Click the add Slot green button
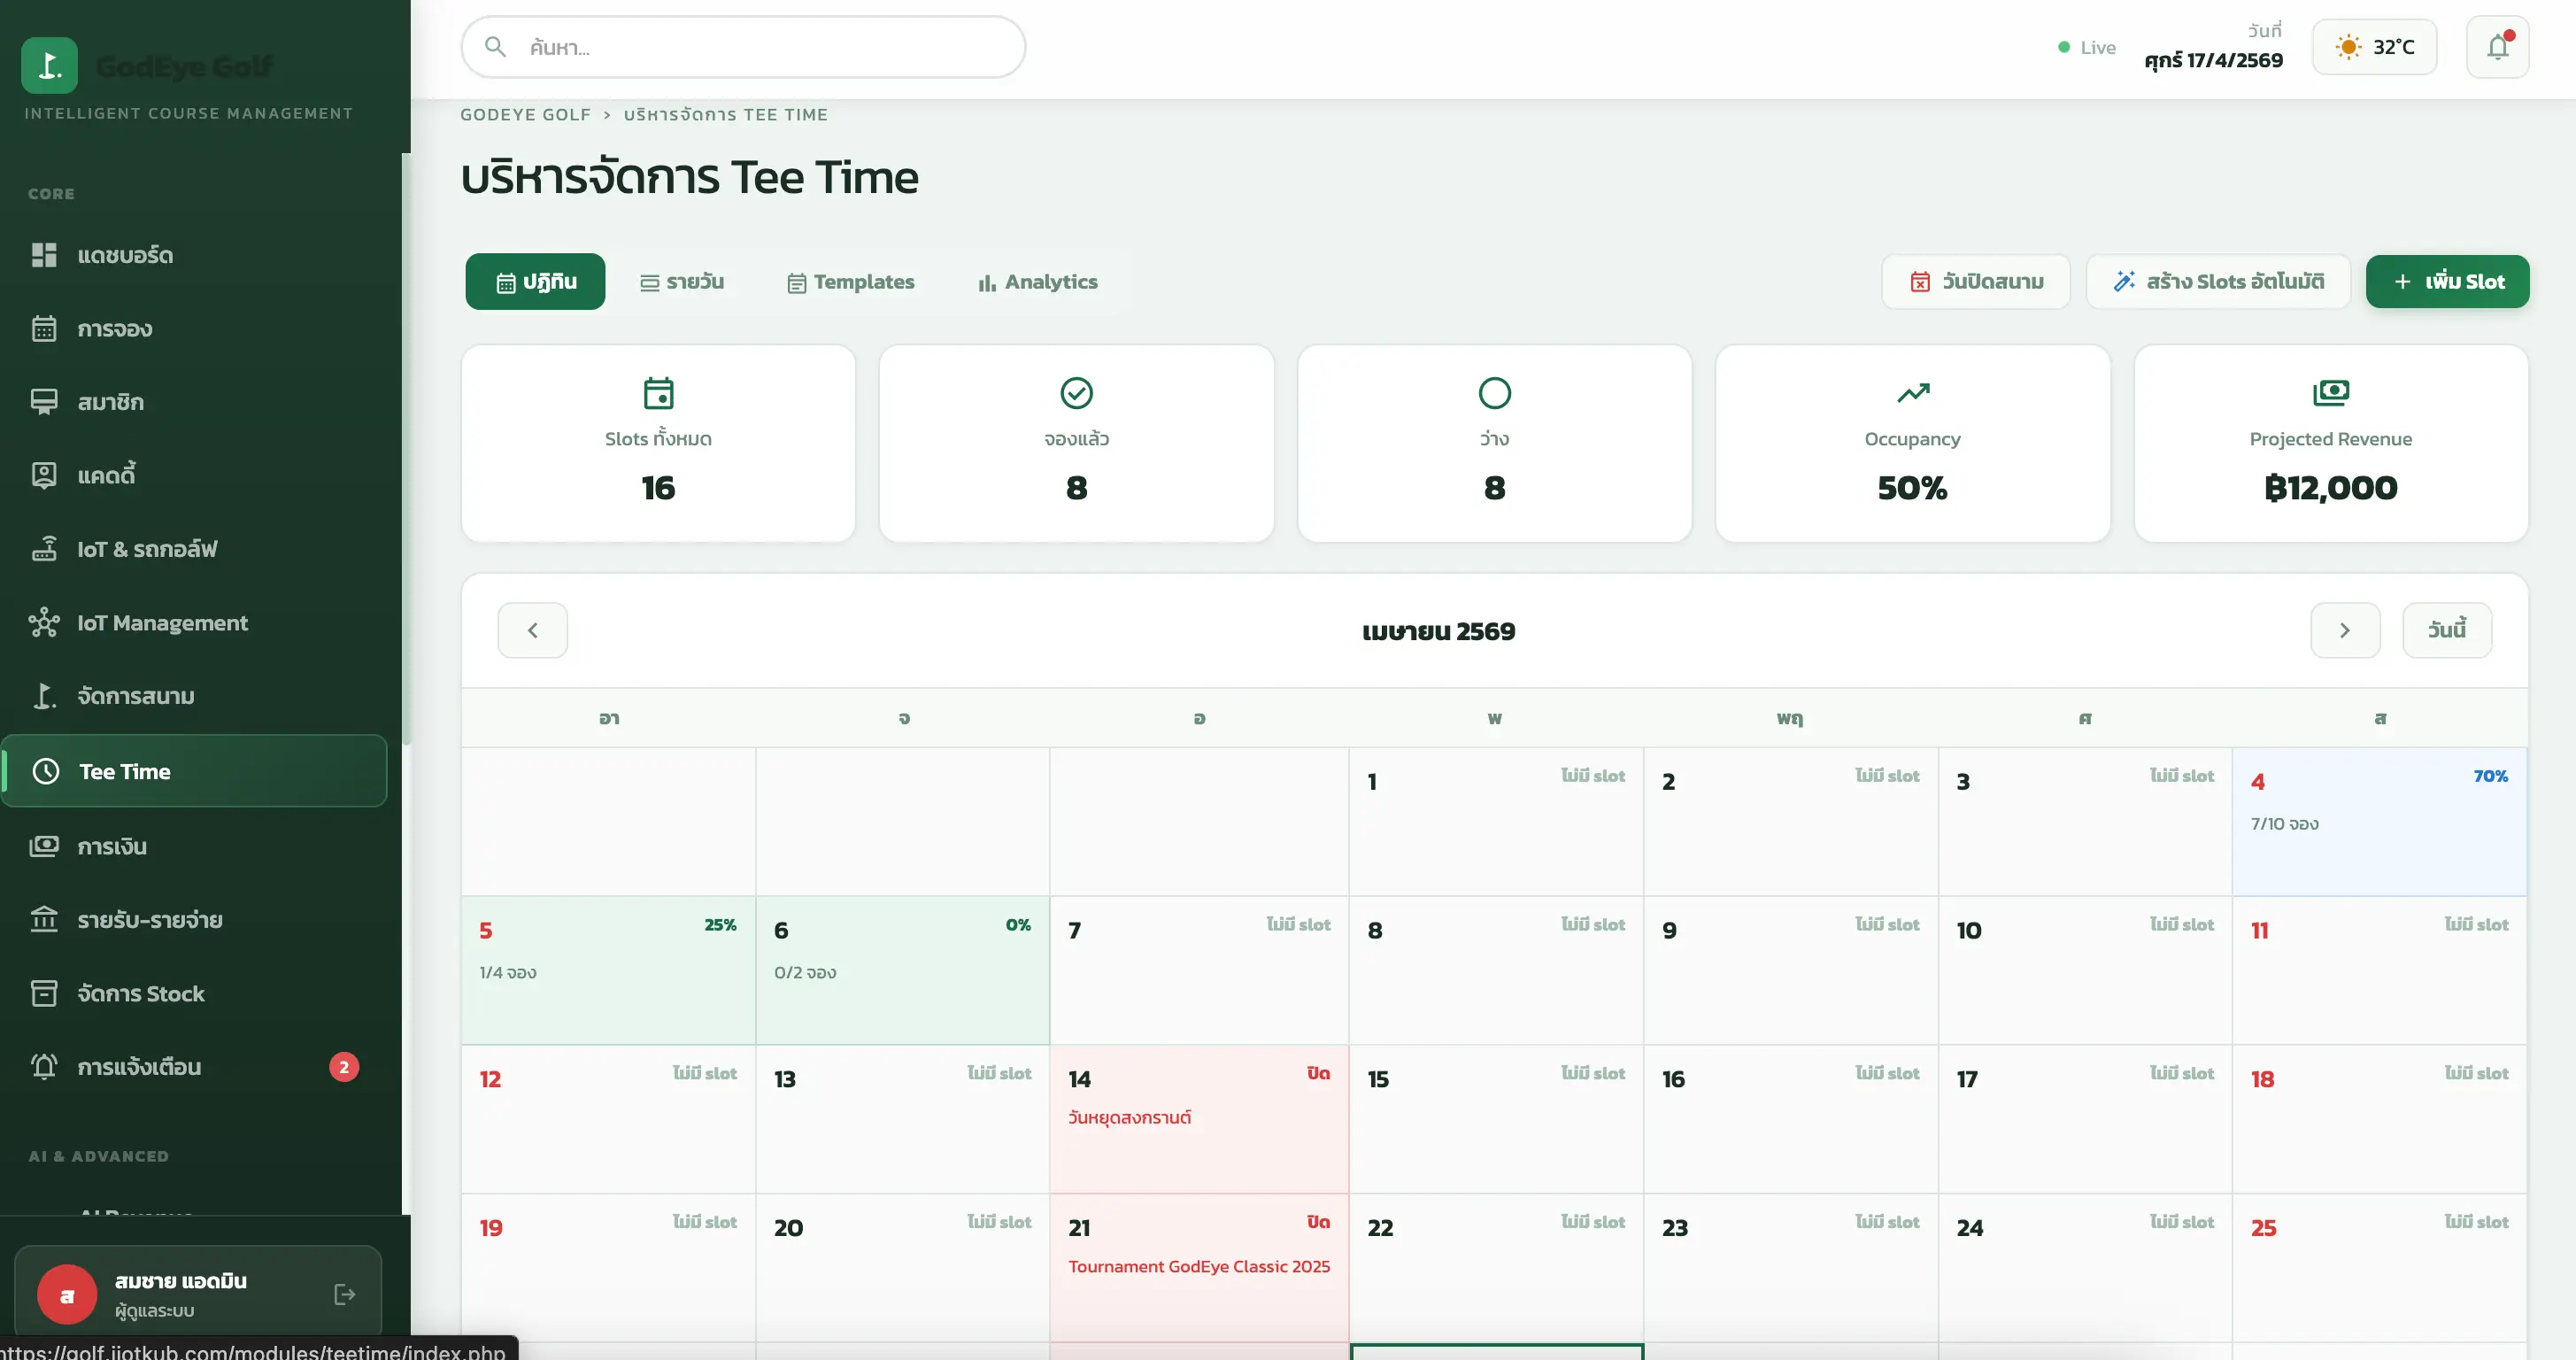This screenshot has height=1360, width=2576. (2447, 282)
